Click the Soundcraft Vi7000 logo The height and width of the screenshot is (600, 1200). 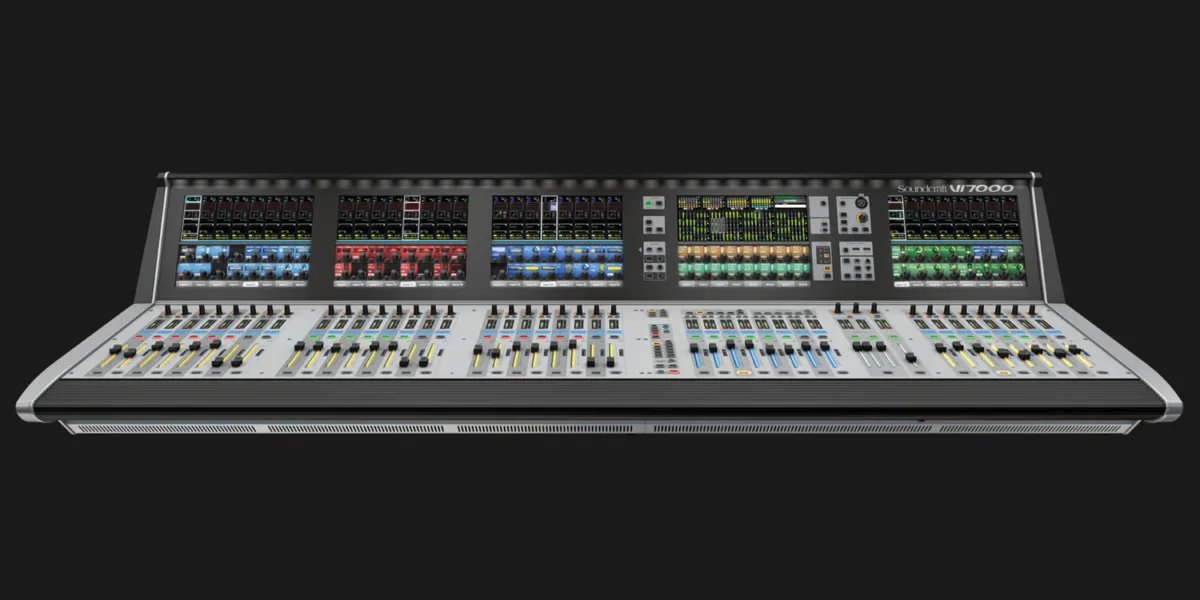point(955,188)
